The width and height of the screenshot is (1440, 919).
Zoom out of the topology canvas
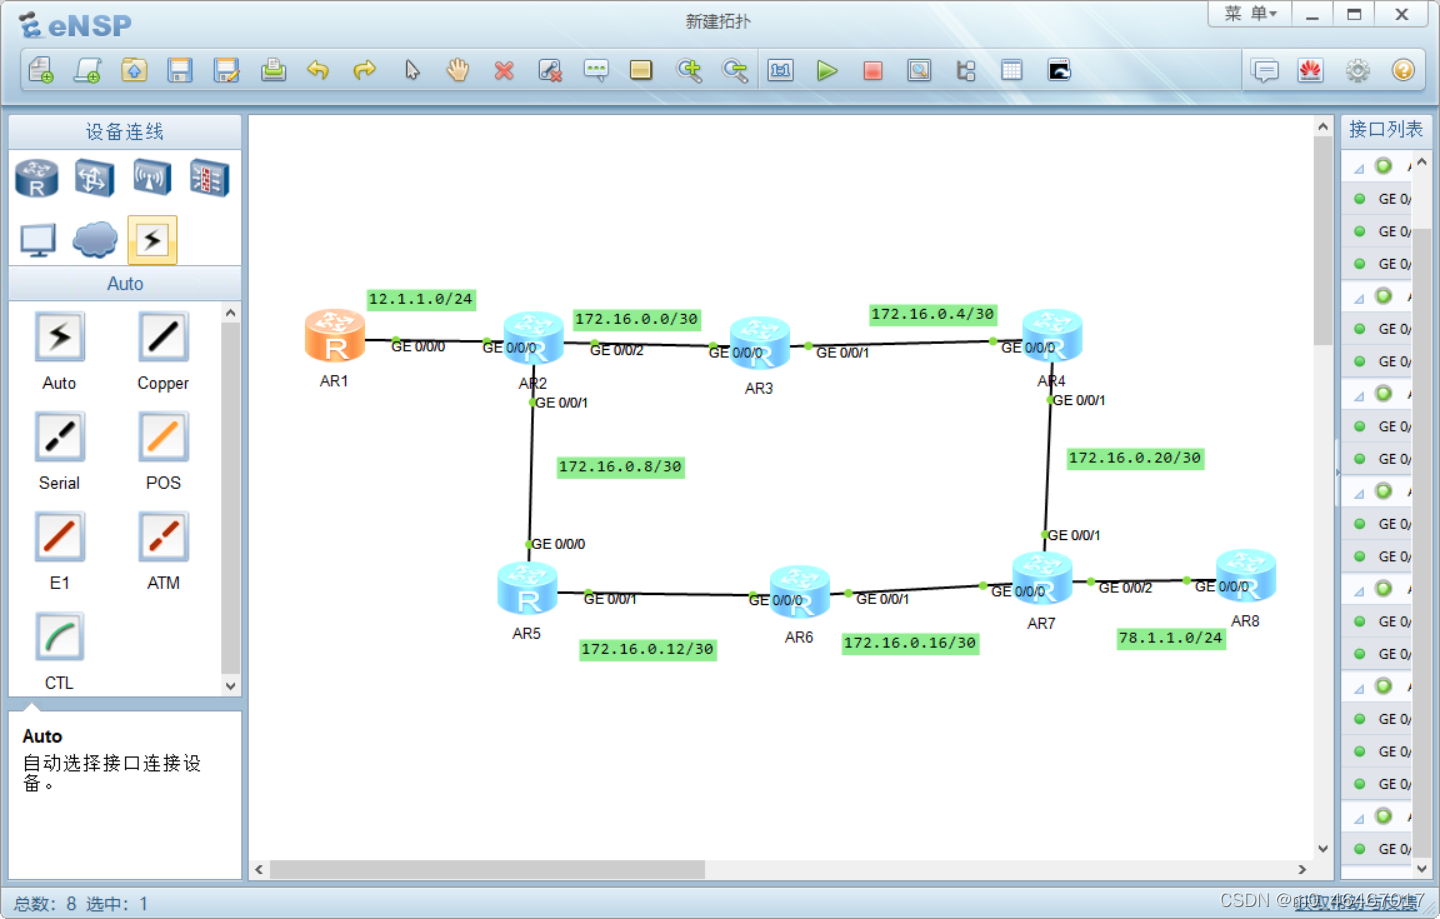(x=735, y=70)
